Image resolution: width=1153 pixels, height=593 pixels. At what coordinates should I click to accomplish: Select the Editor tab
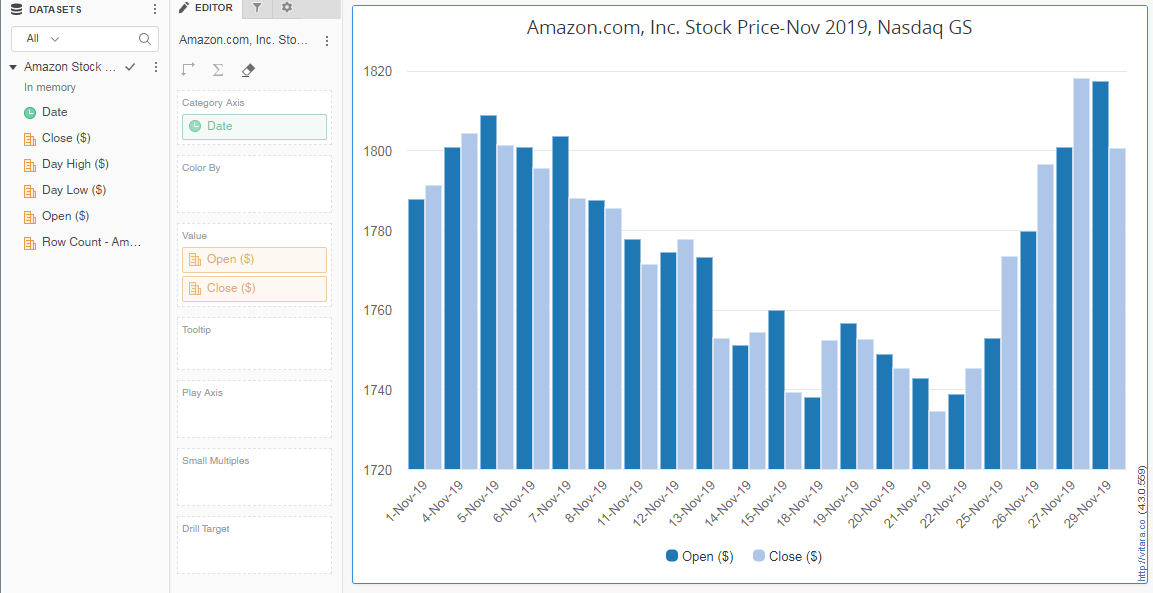206,8
